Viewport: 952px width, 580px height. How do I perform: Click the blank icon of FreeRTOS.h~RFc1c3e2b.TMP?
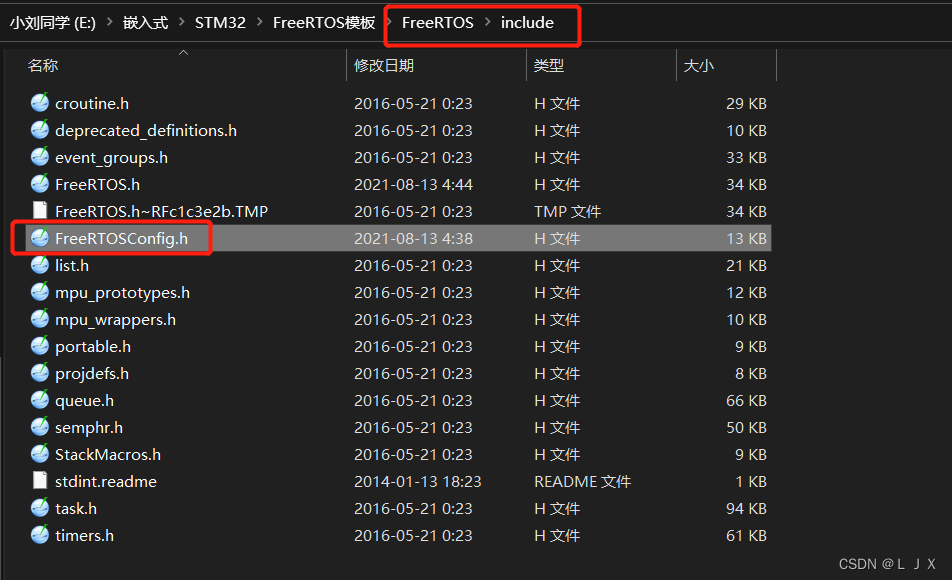tap(40, 211)
